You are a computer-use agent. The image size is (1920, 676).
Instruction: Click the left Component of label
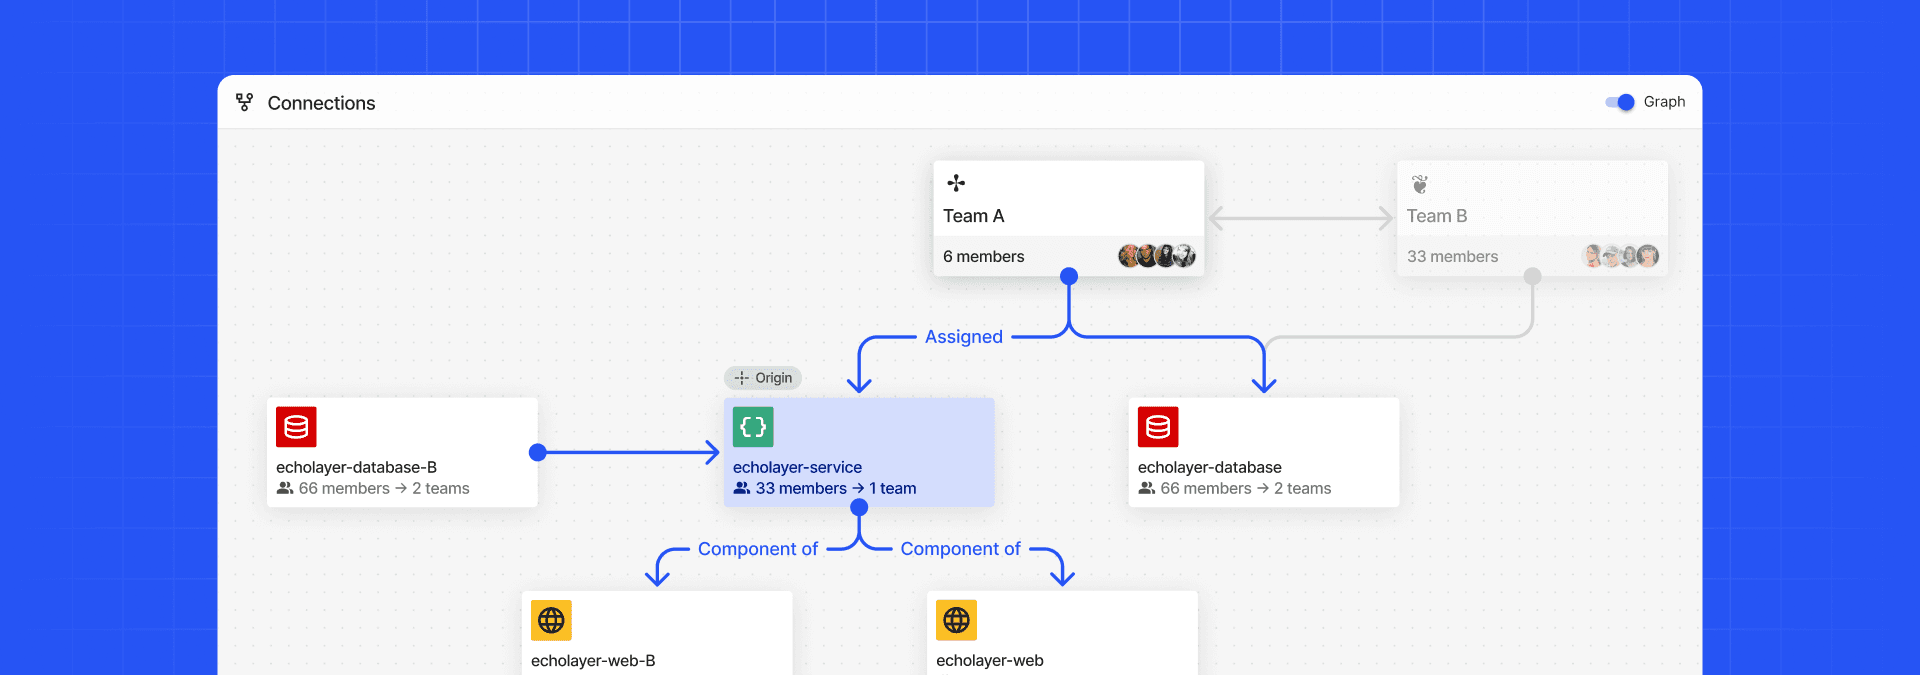tap(757, 549)
